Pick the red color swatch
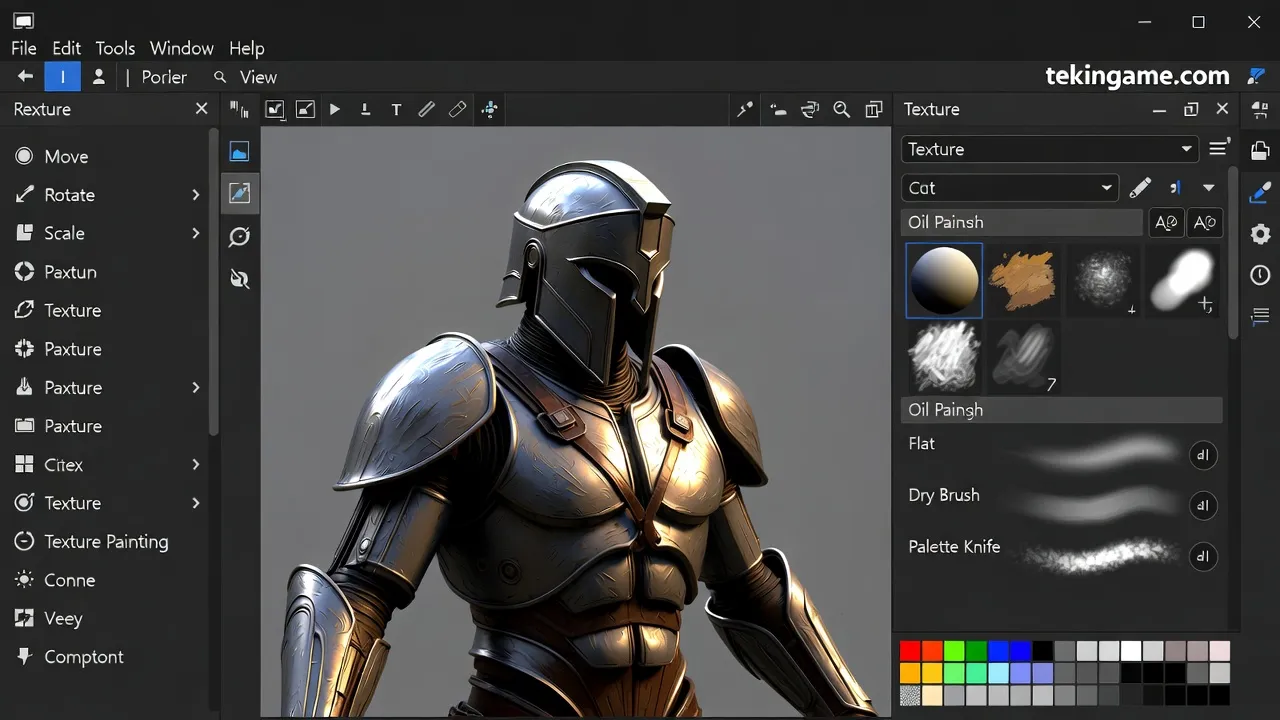Screen dimensions: 1280x720 click(910, 651)
